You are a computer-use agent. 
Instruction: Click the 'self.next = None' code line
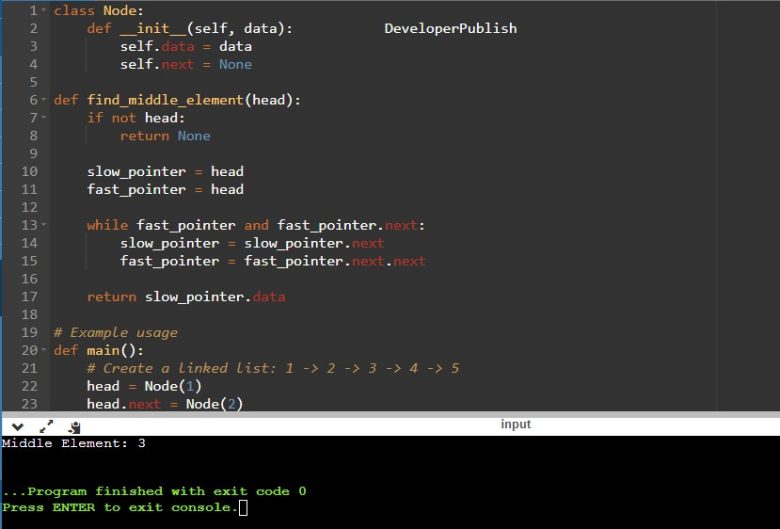coord(185,65)
